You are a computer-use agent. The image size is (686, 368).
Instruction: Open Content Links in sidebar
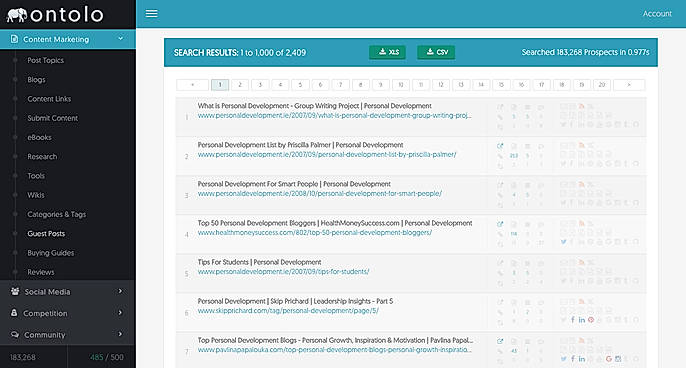tap(49, 99)
